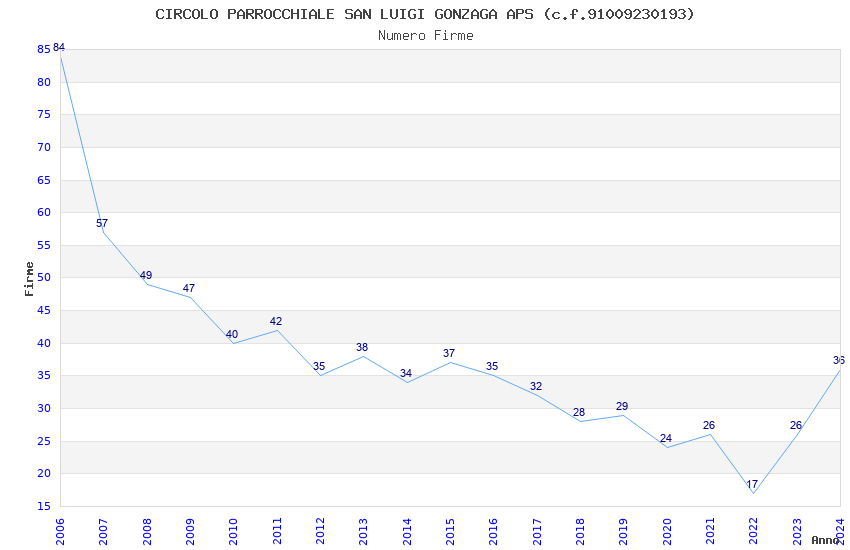This screenshot has width=850, height=550.
Task: Select the data label '38' for 2013
Action: point(362,347)
